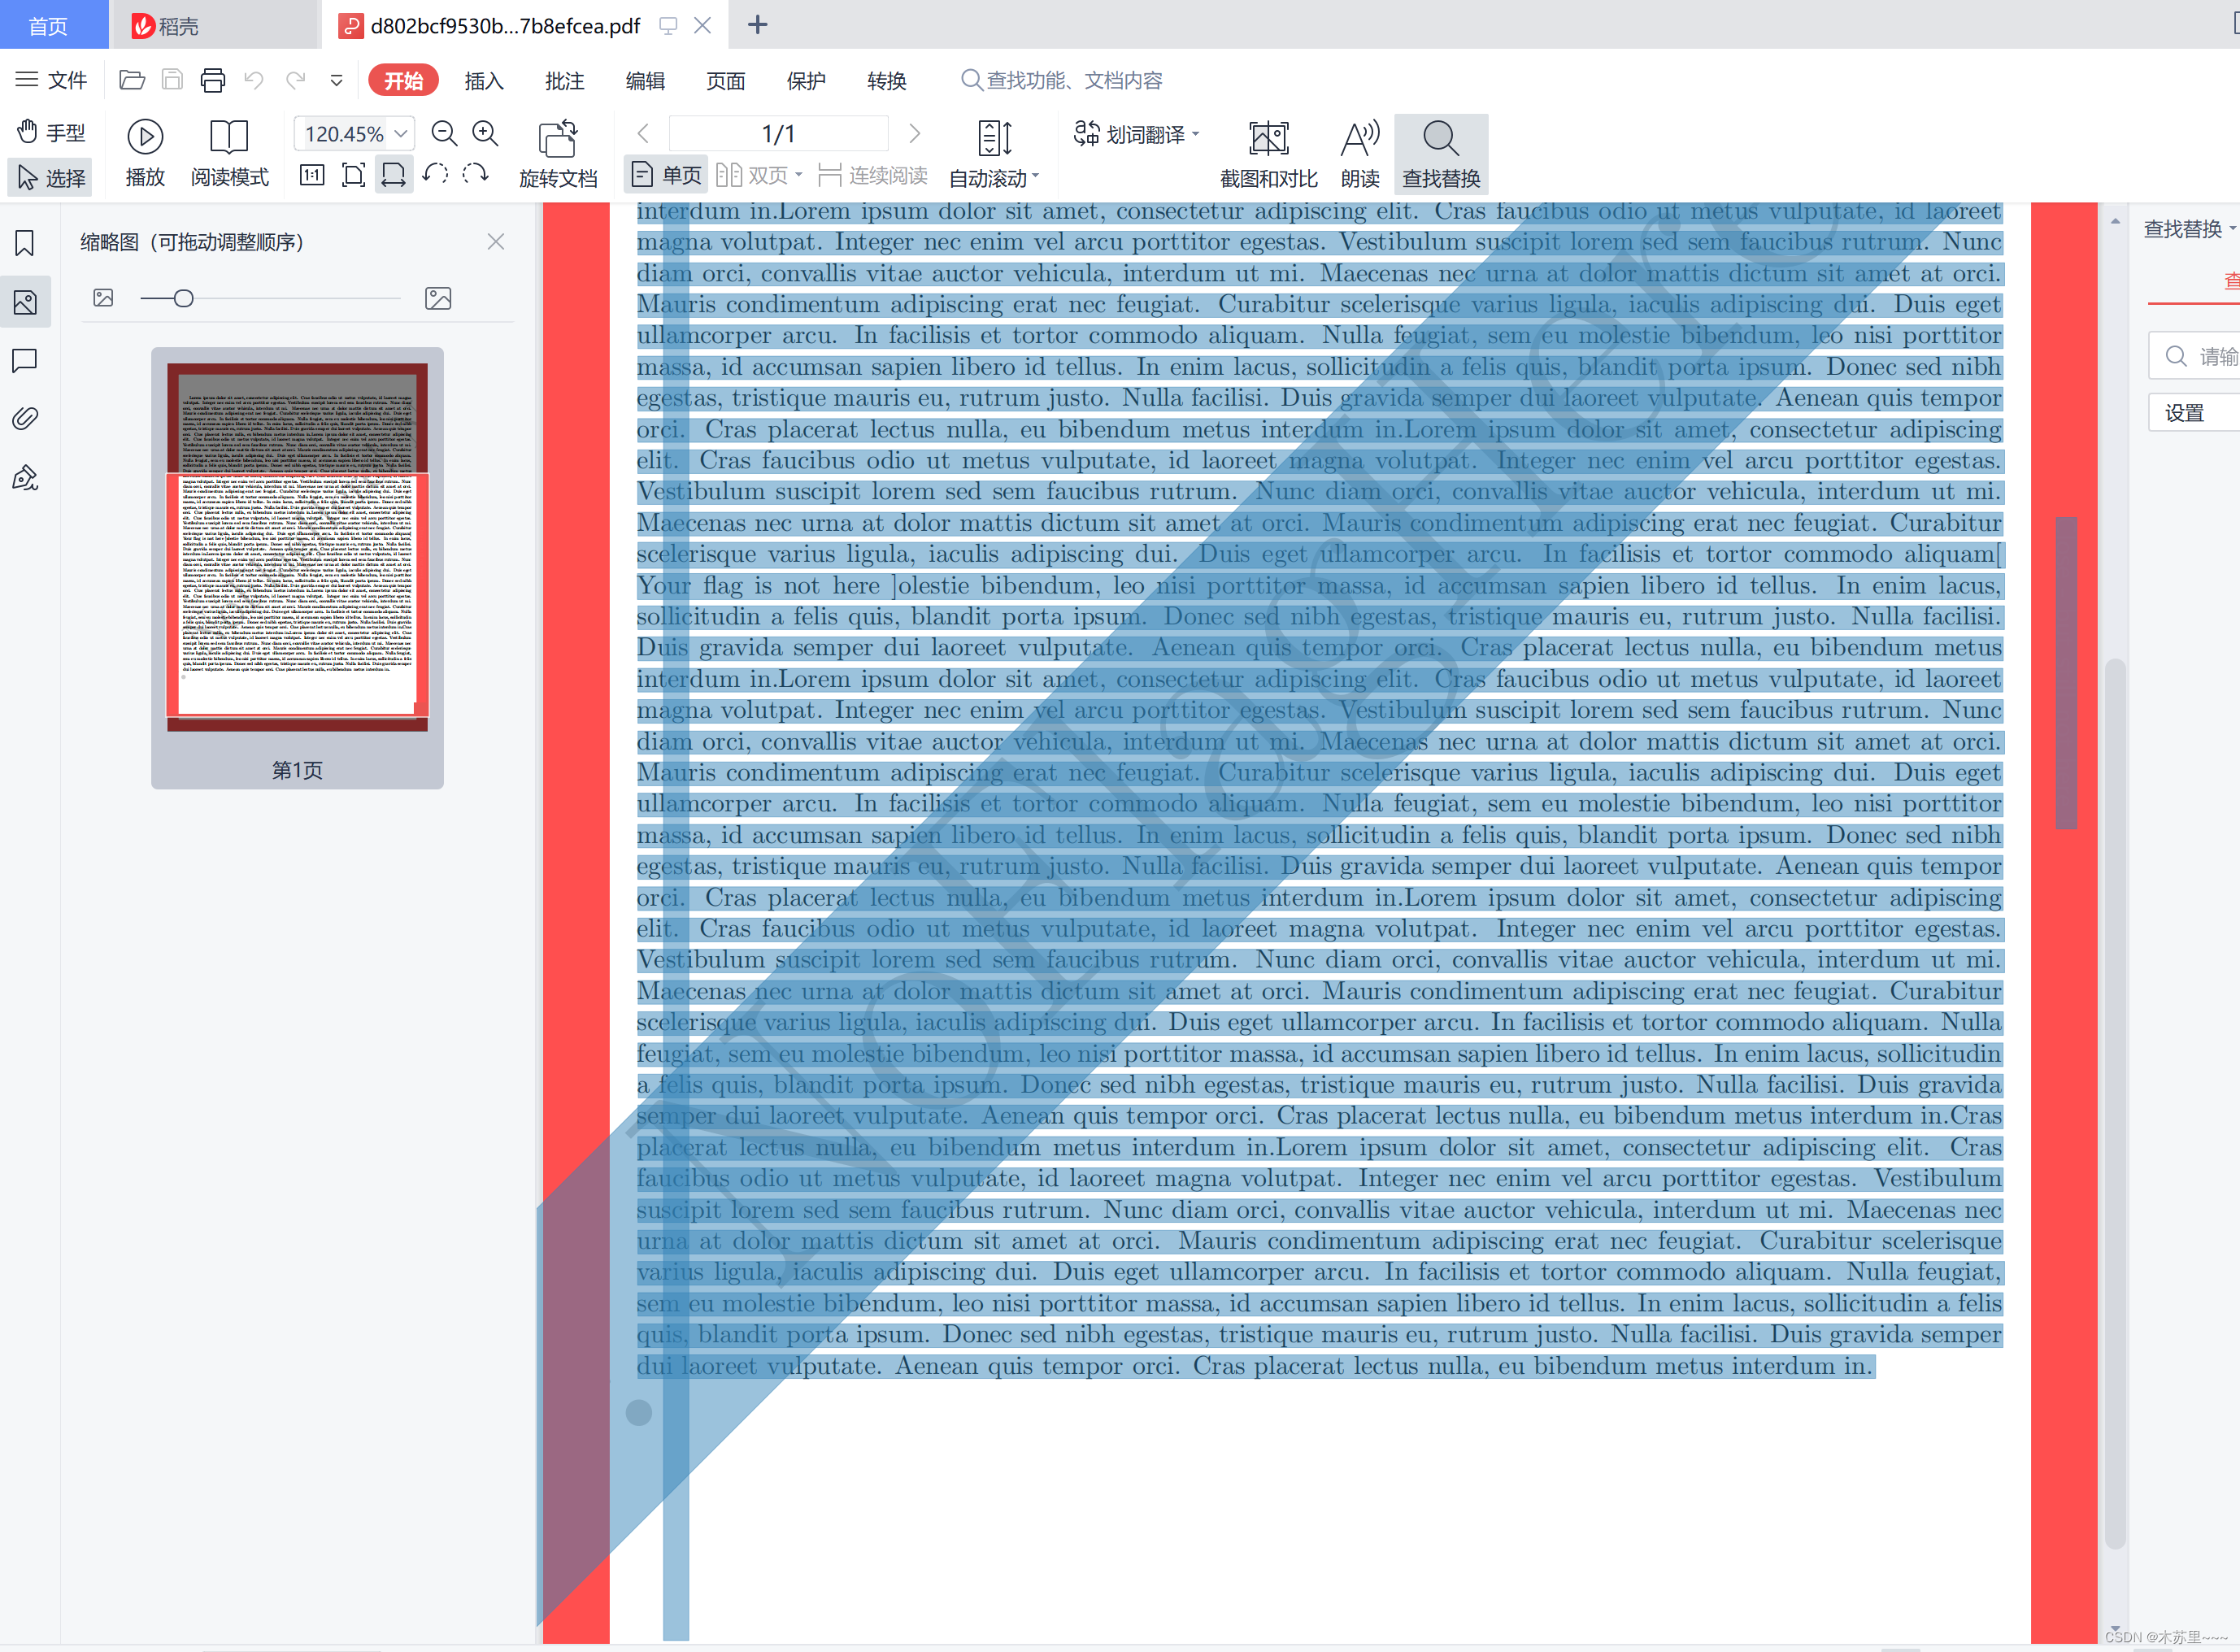The height and width of the screenshot is (1652, 2240).
Task: Switch to the 转换 ribbon tab
Action: click(886, 80)
